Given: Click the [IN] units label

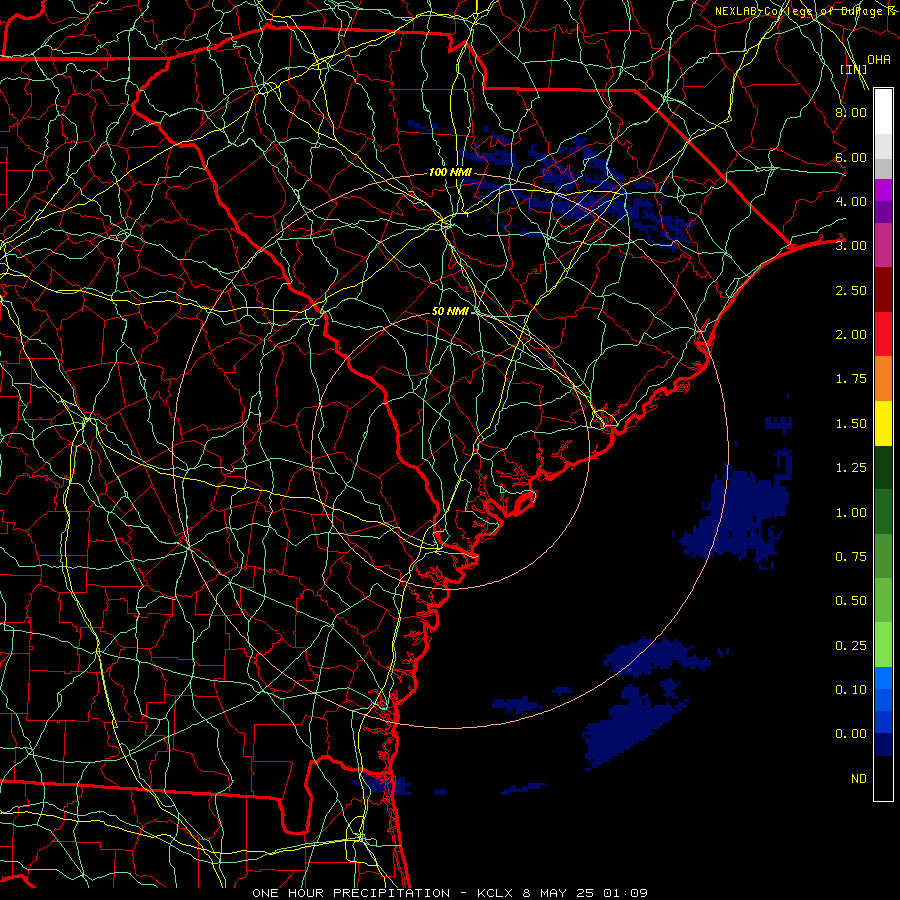Looking at the screenshot, I should [x=854, y=69].
